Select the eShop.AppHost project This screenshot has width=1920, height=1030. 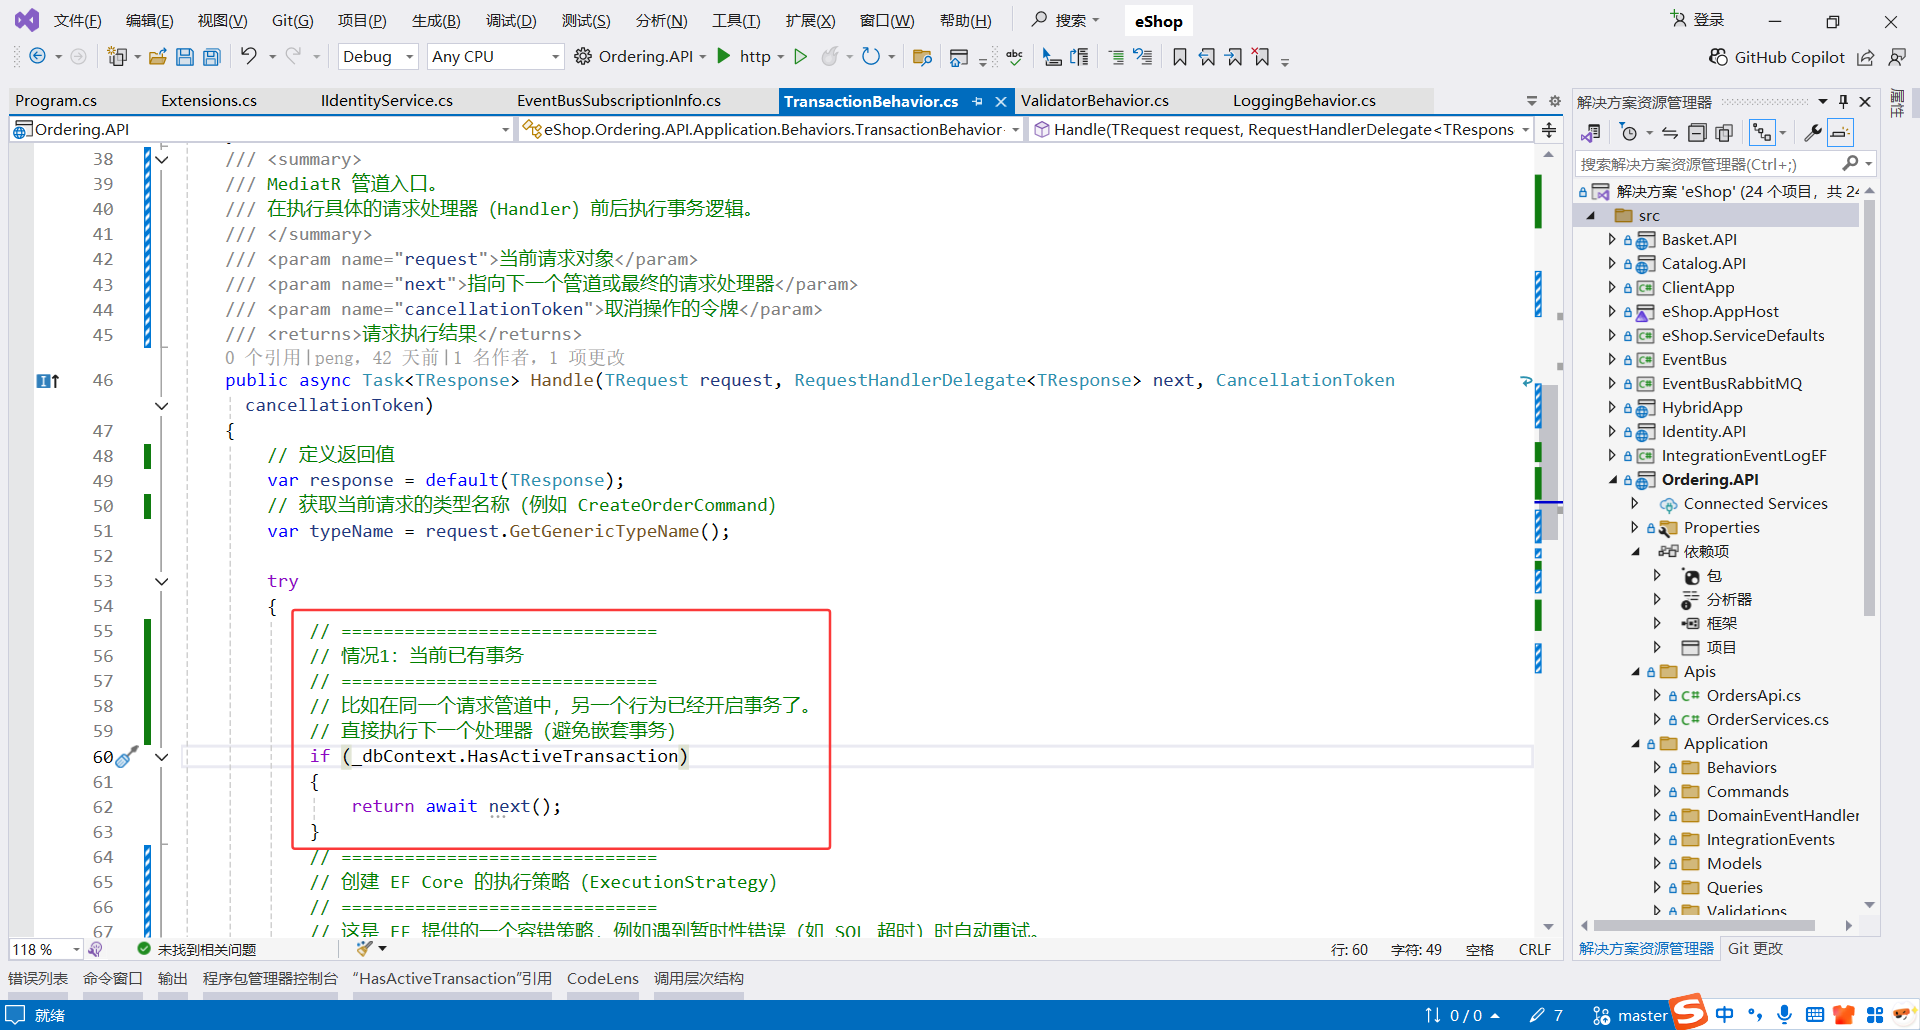tap(1720, 311)
